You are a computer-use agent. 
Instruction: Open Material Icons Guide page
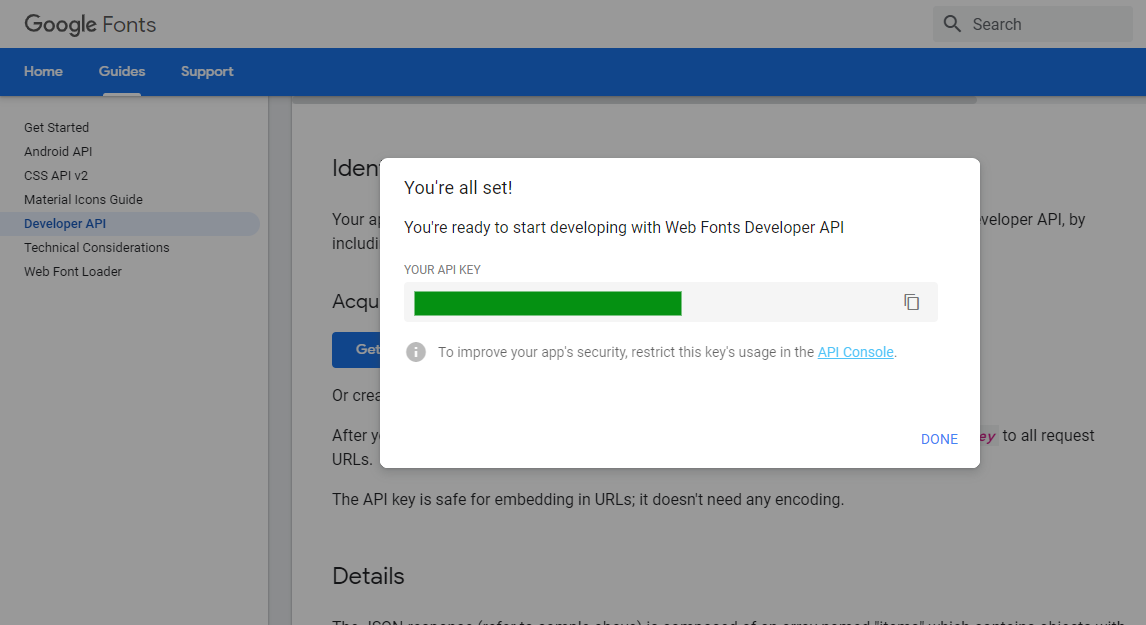[83, 200]
